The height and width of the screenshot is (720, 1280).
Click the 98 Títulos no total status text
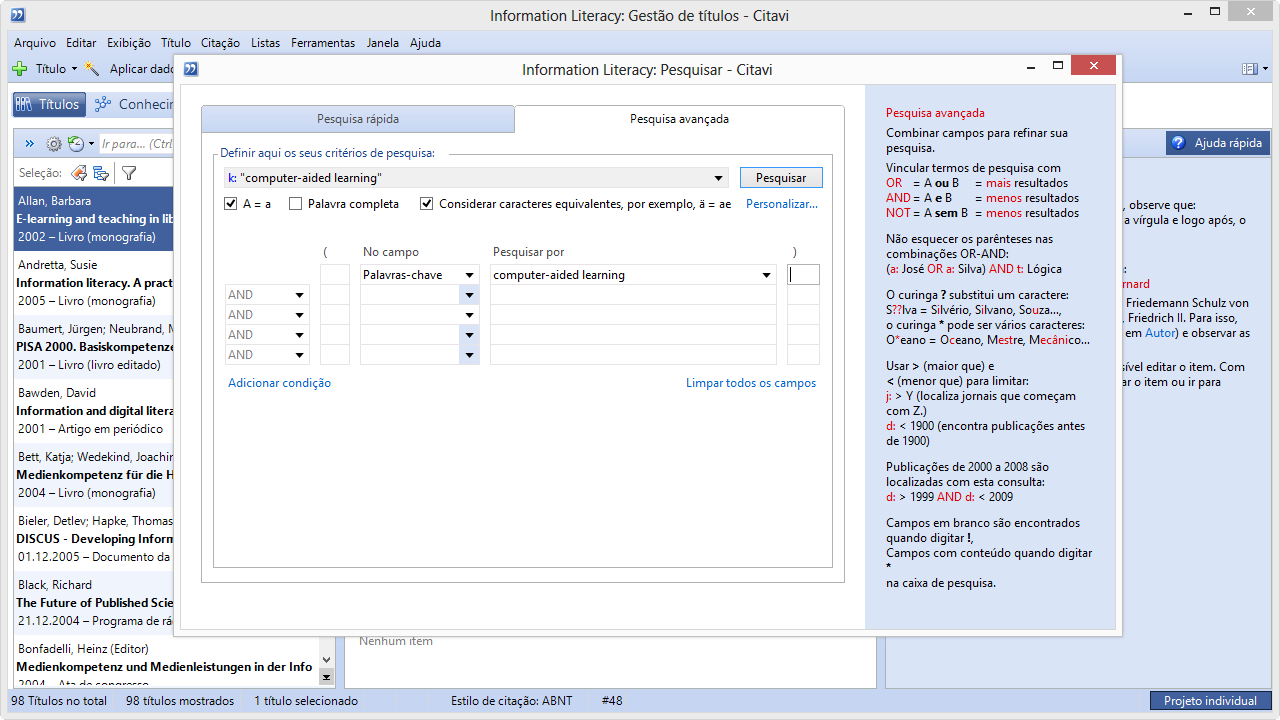coord(59,701)
